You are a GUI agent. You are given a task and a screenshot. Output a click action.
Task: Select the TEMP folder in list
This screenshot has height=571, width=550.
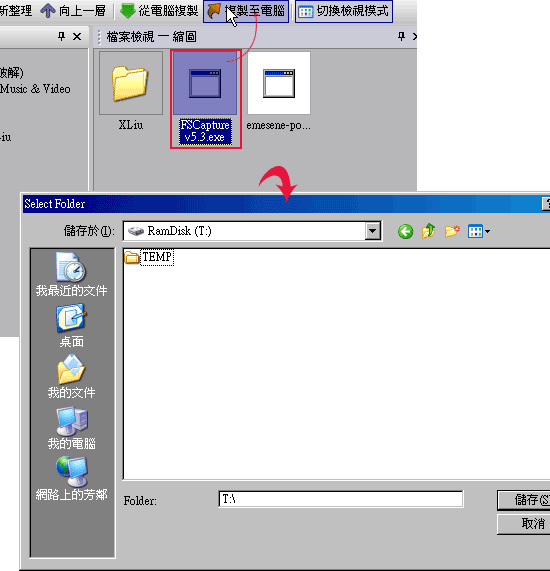pos(149,257)
